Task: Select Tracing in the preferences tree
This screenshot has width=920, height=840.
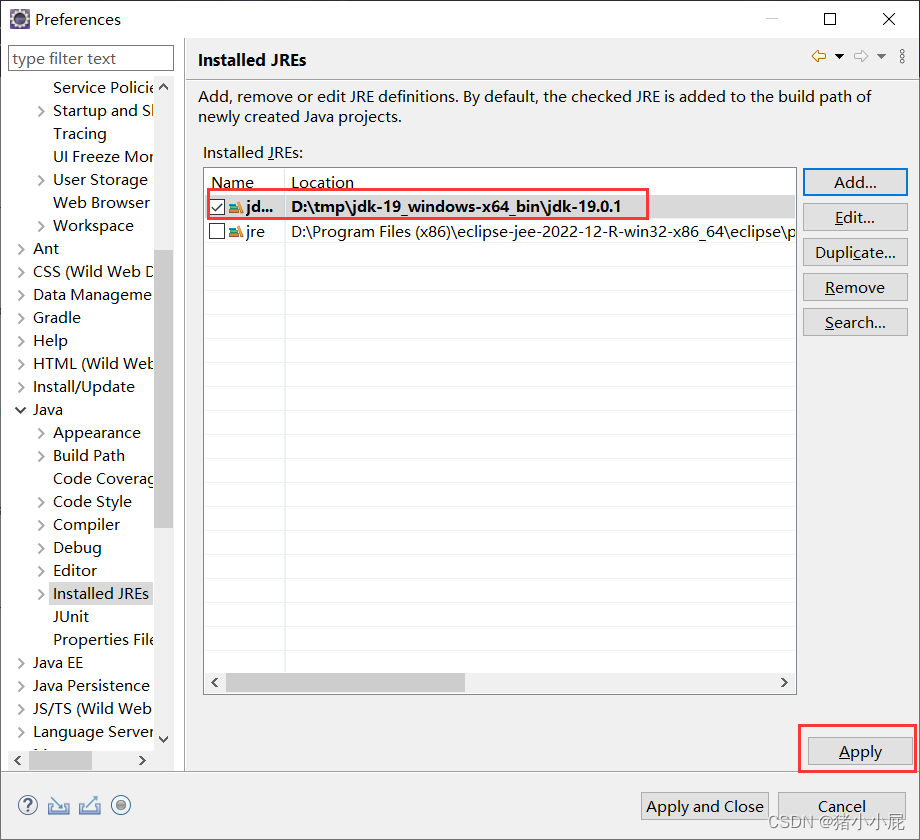Action: 80,134
